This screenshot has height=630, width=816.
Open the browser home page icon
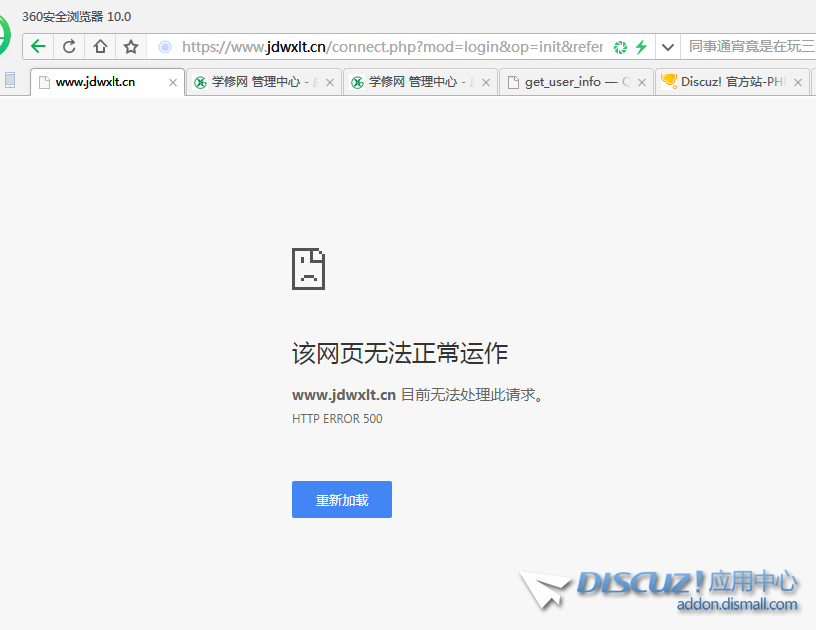click(100, 46)
